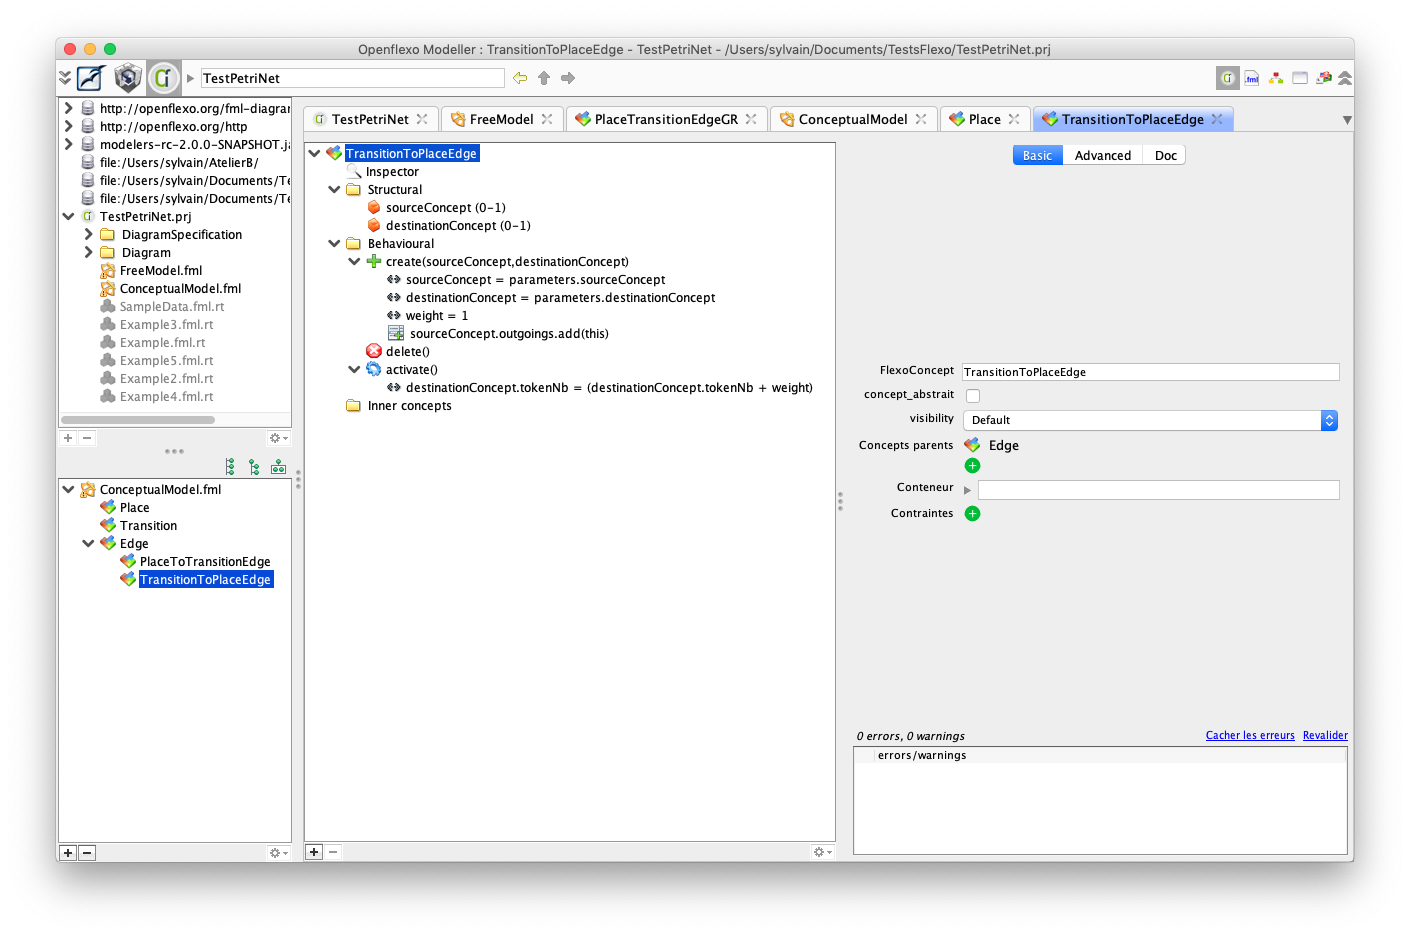
Task: Click the flags localization icon
Action: (1324, 78)
